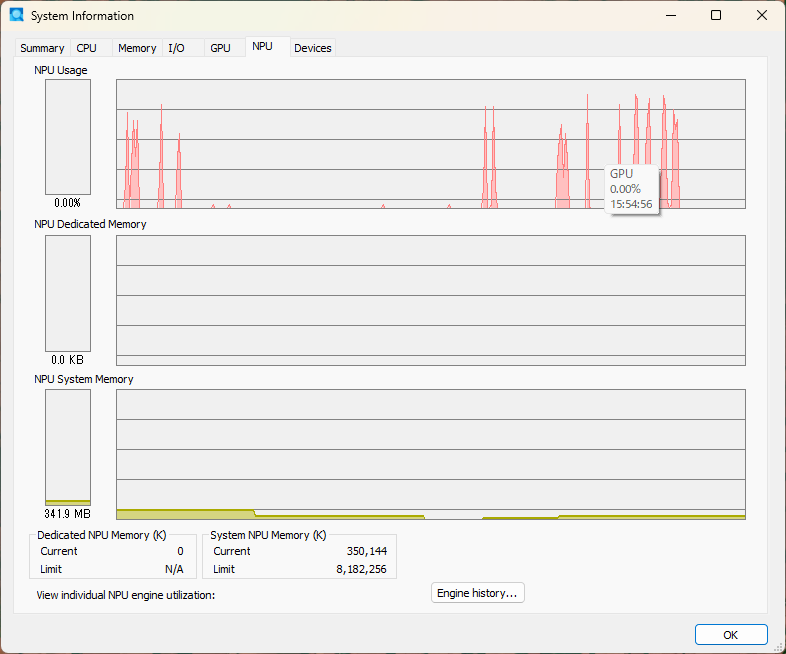The height and width of the screenshot is (654, 786).
Task: Click the NPU Dedicated Memory history graph
Action: point(431,300)
